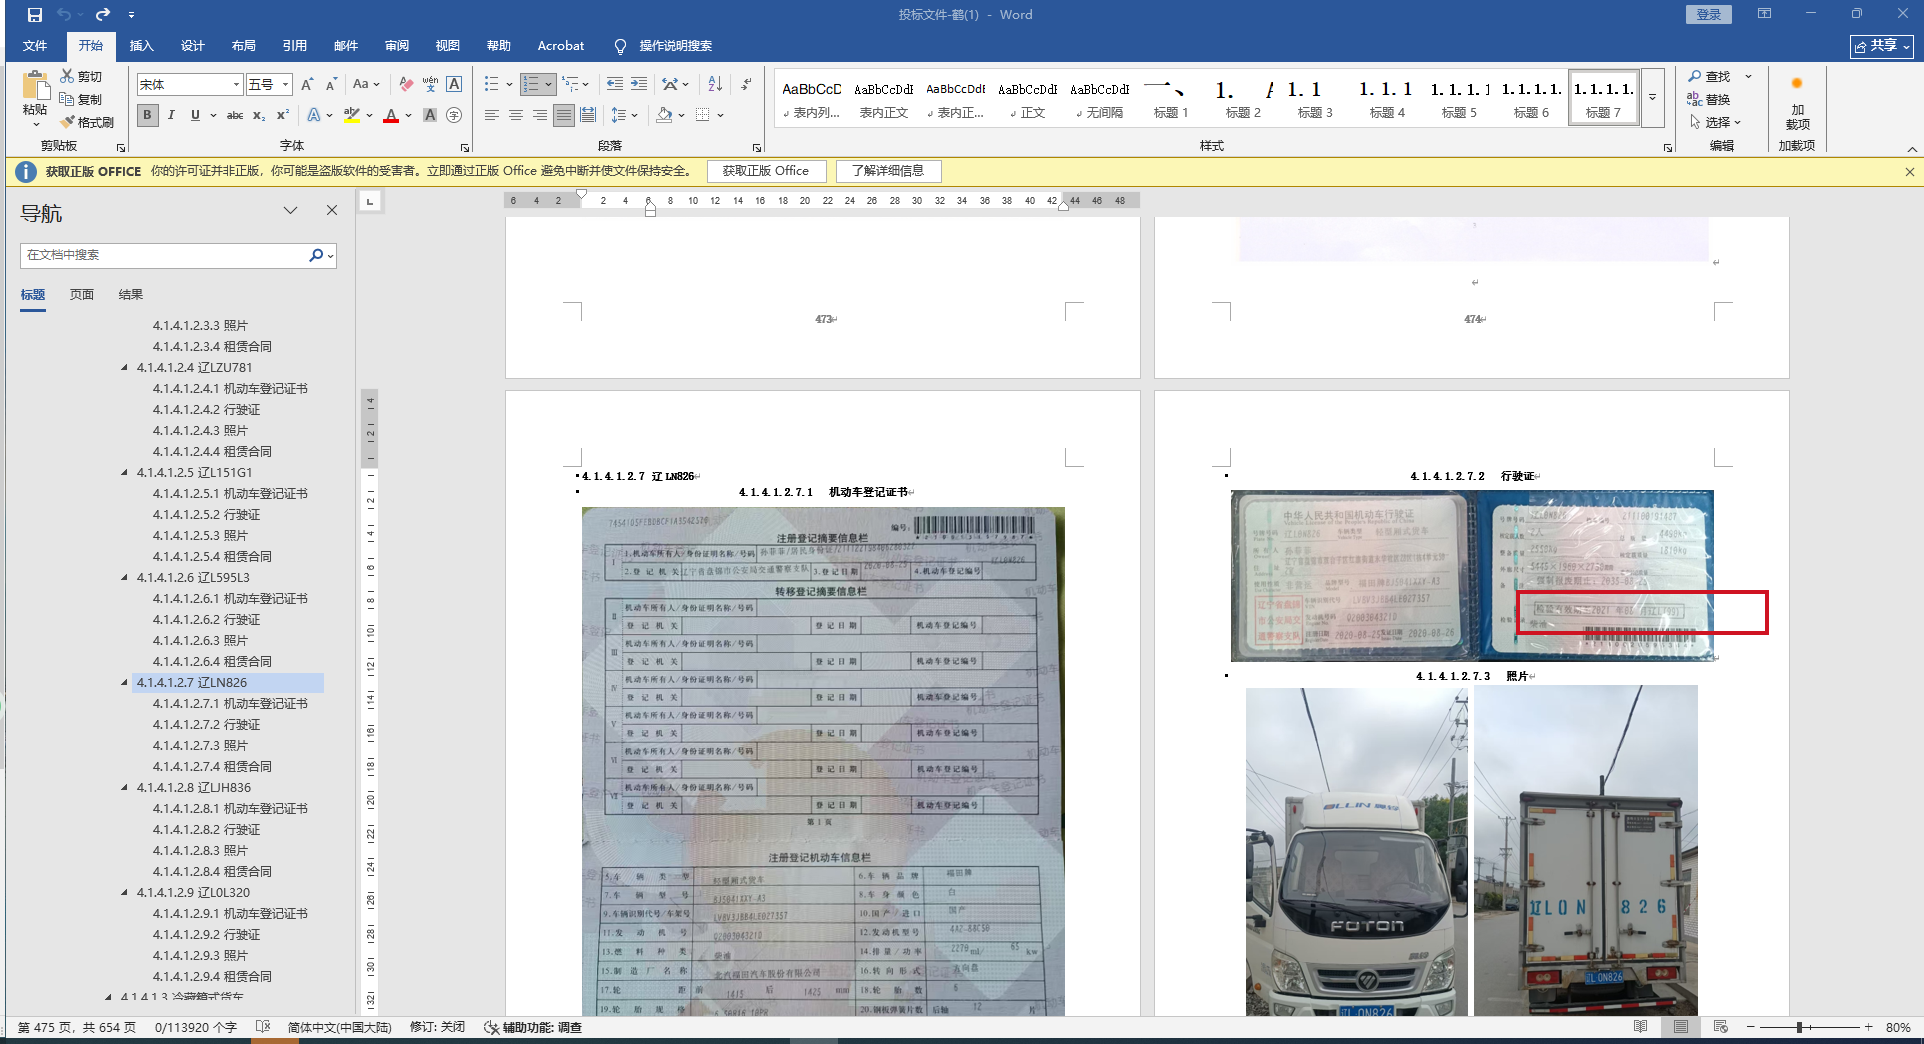1924x1044 pixels.
Task: Sort the selection with the A-Z icon
Action: [715, 84]
